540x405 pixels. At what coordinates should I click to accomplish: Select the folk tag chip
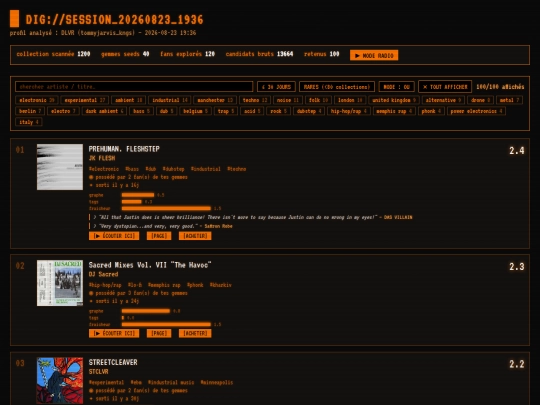(x=318, y=100)
